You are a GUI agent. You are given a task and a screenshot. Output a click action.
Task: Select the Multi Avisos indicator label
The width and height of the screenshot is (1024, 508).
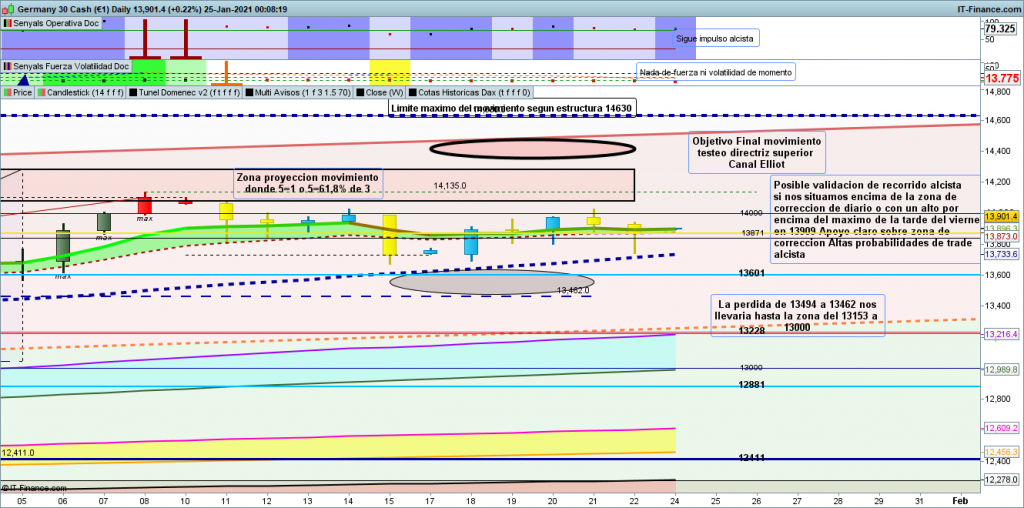299,92
